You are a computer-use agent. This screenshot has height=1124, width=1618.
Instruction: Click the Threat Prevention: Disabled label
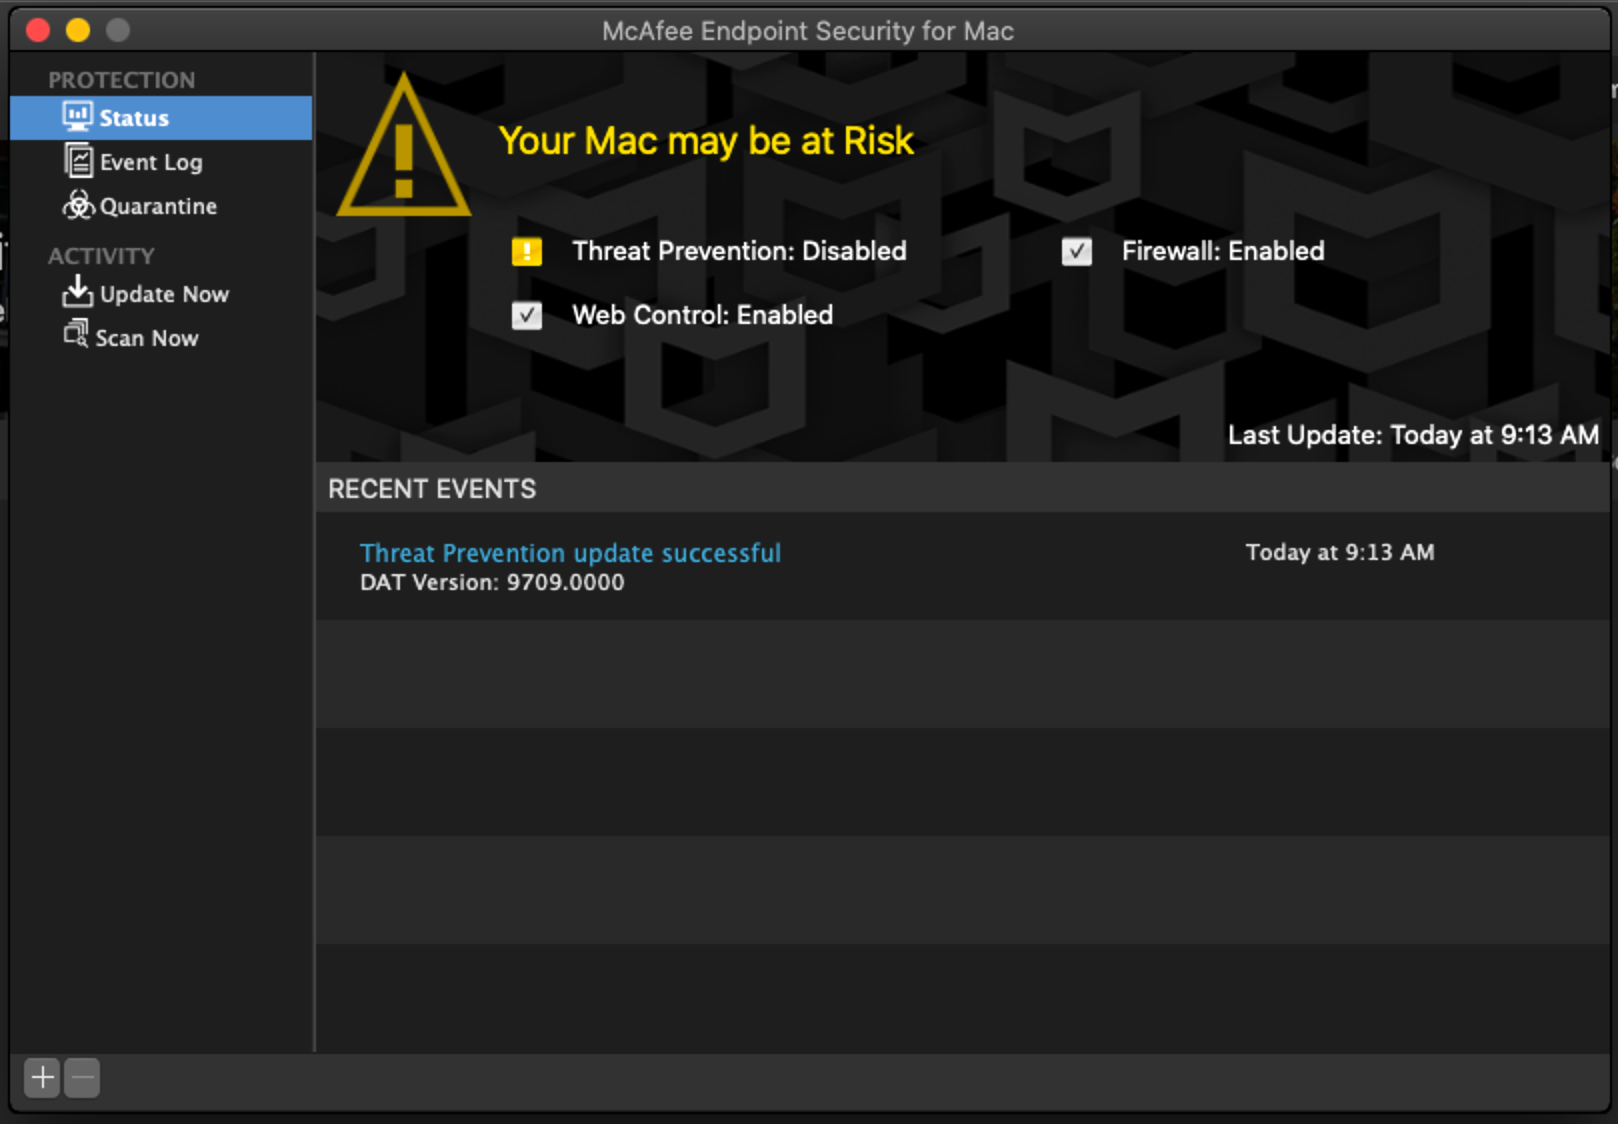click(739, 251)
